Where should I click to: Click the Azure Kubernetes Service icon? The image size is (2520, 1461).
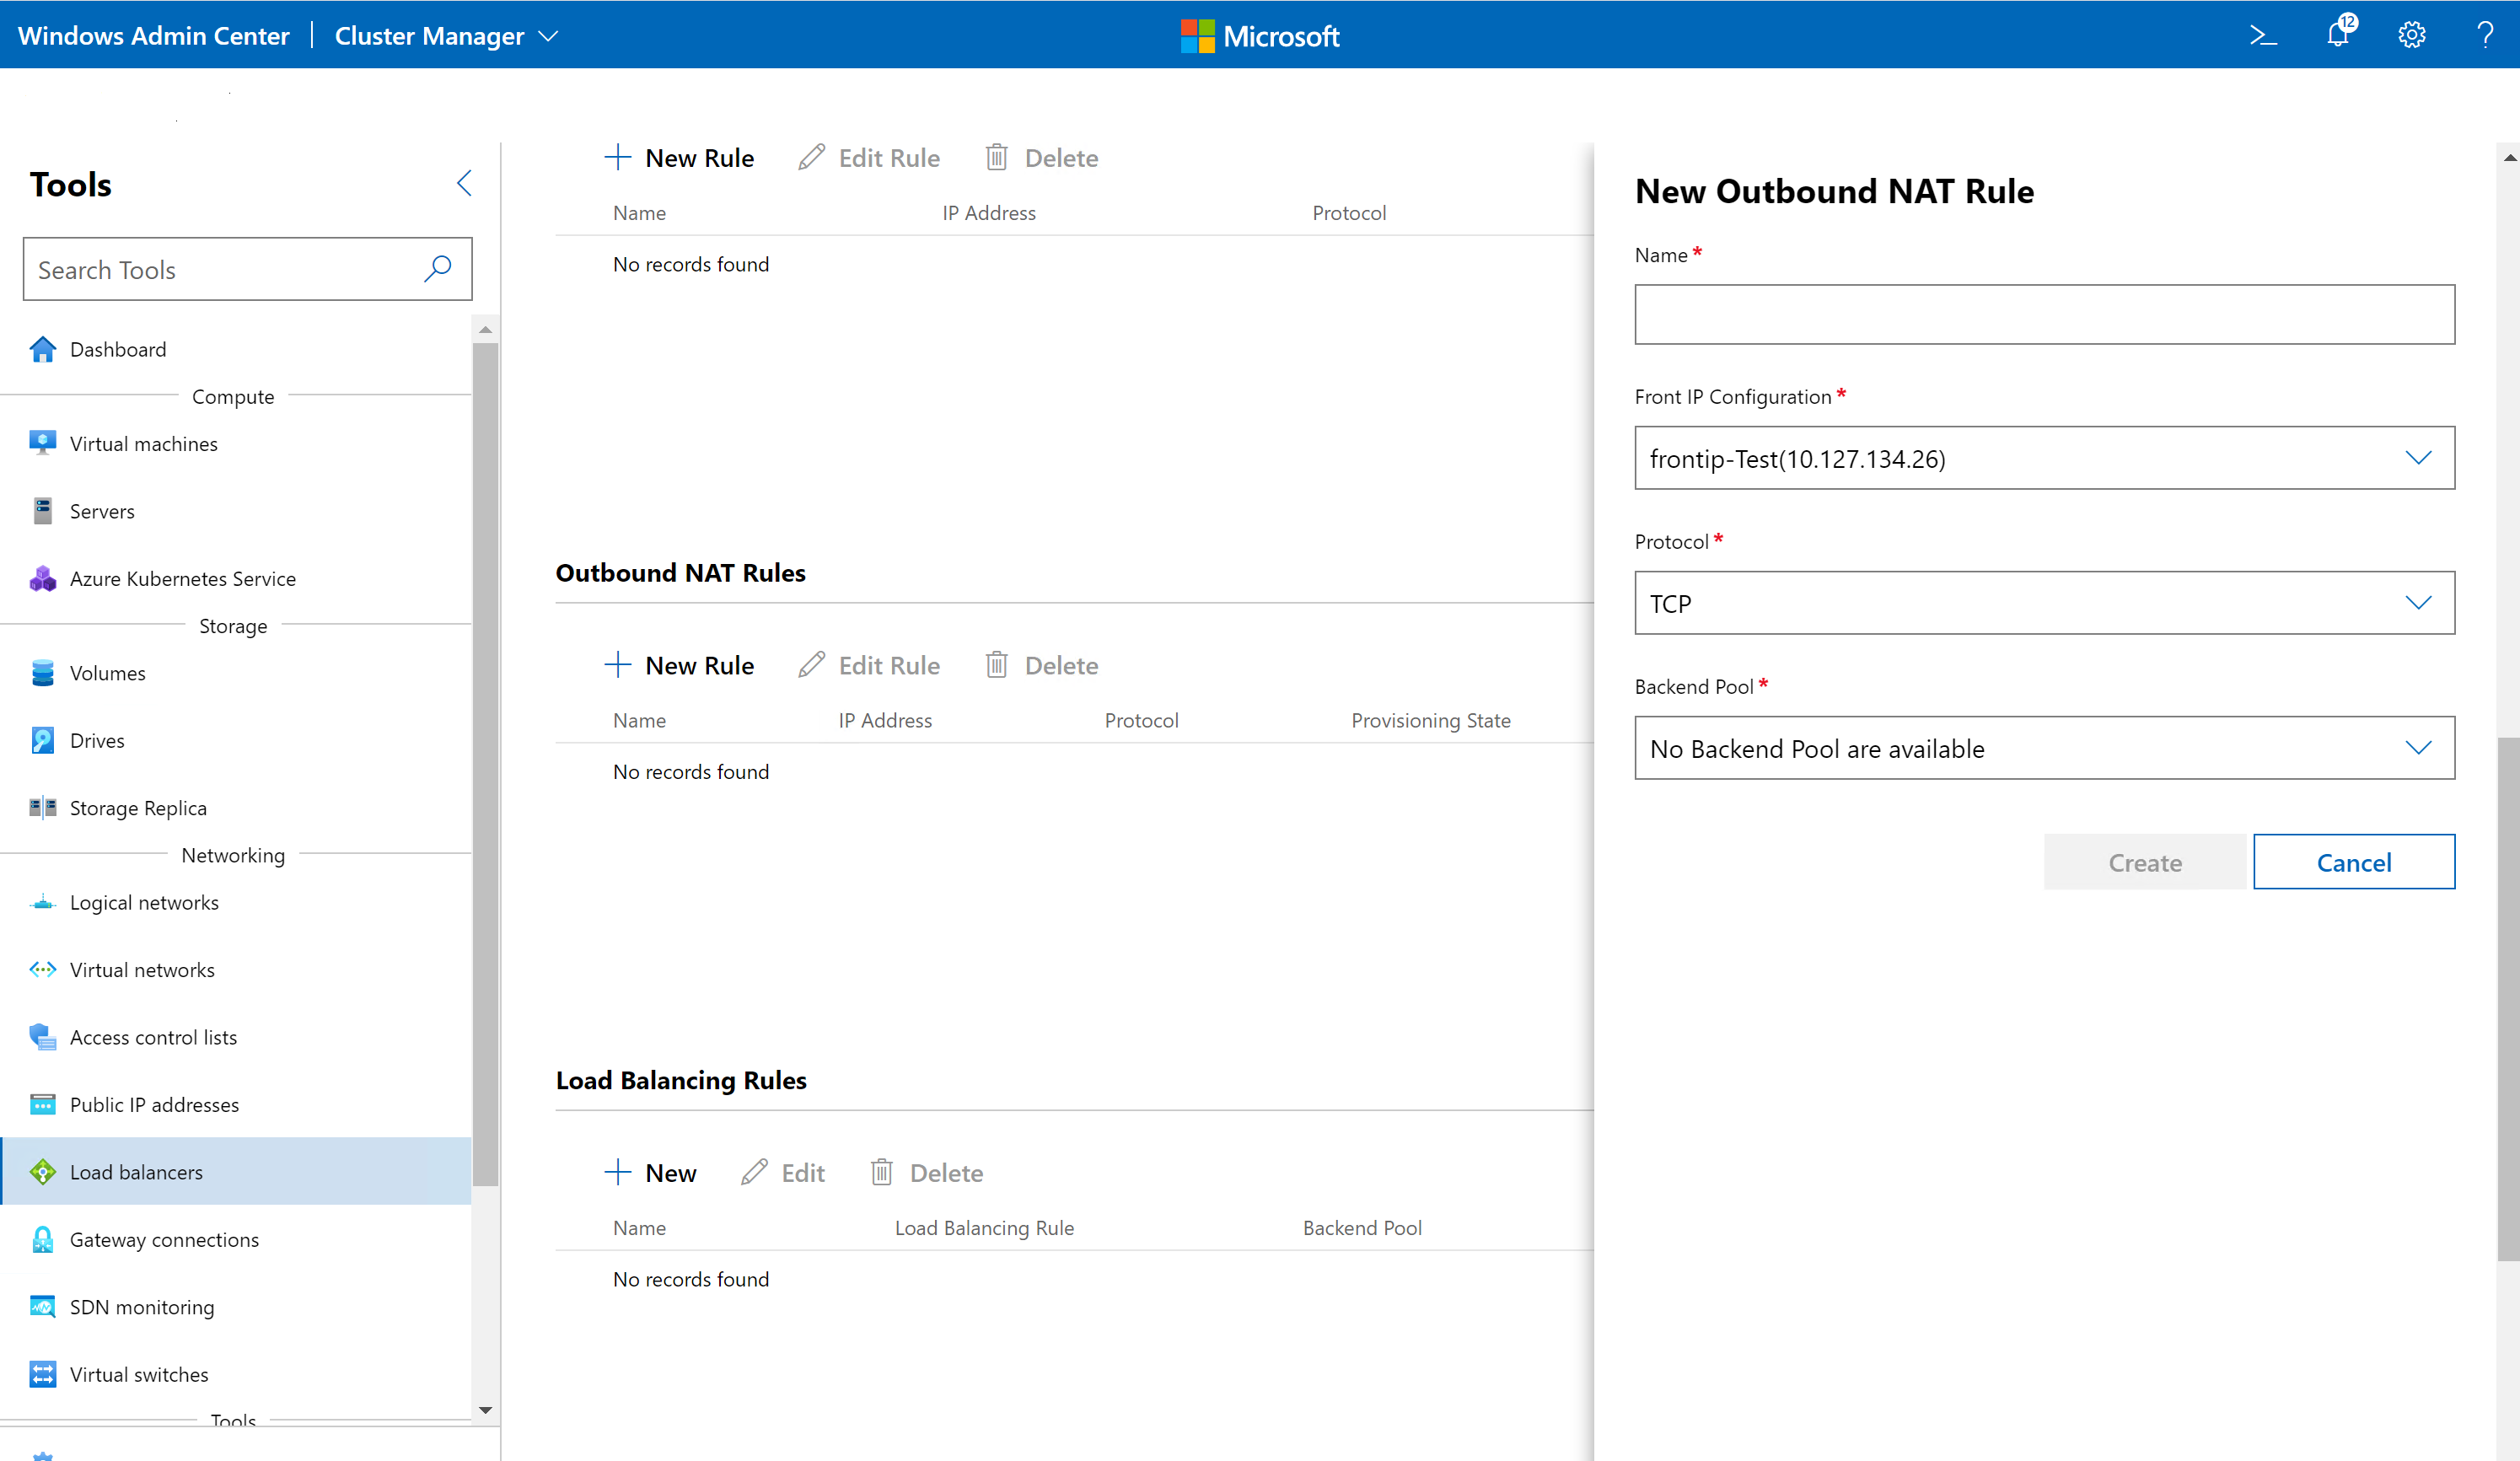[x=42, y=578]
